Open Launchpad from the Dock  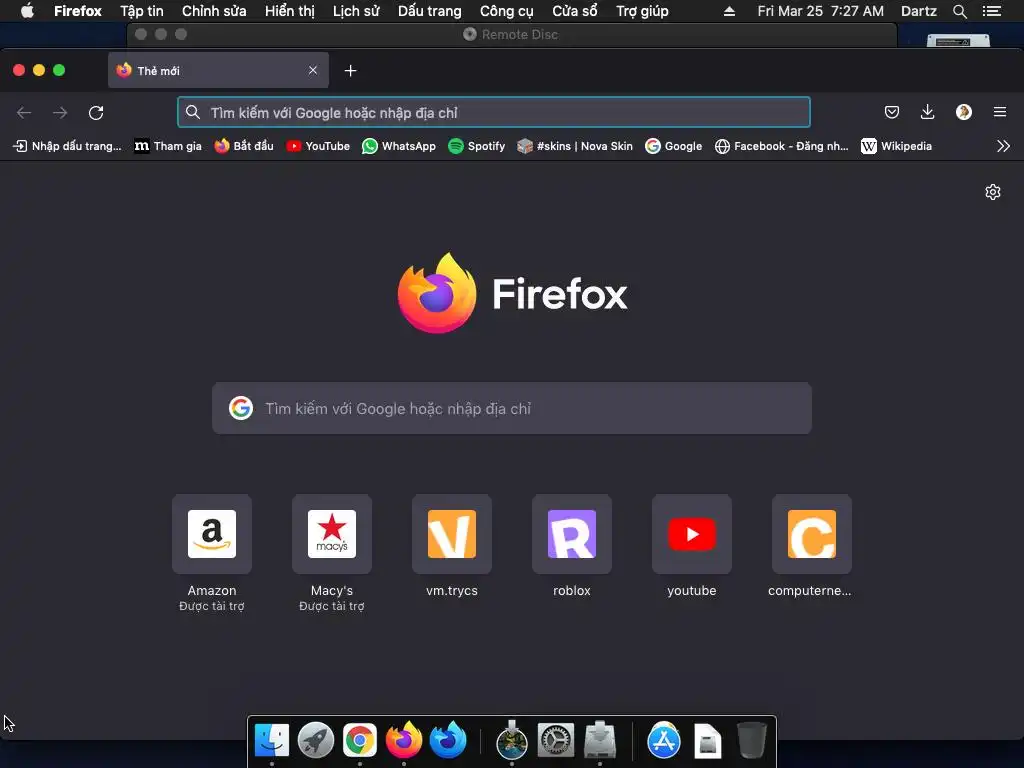[315, 741]
